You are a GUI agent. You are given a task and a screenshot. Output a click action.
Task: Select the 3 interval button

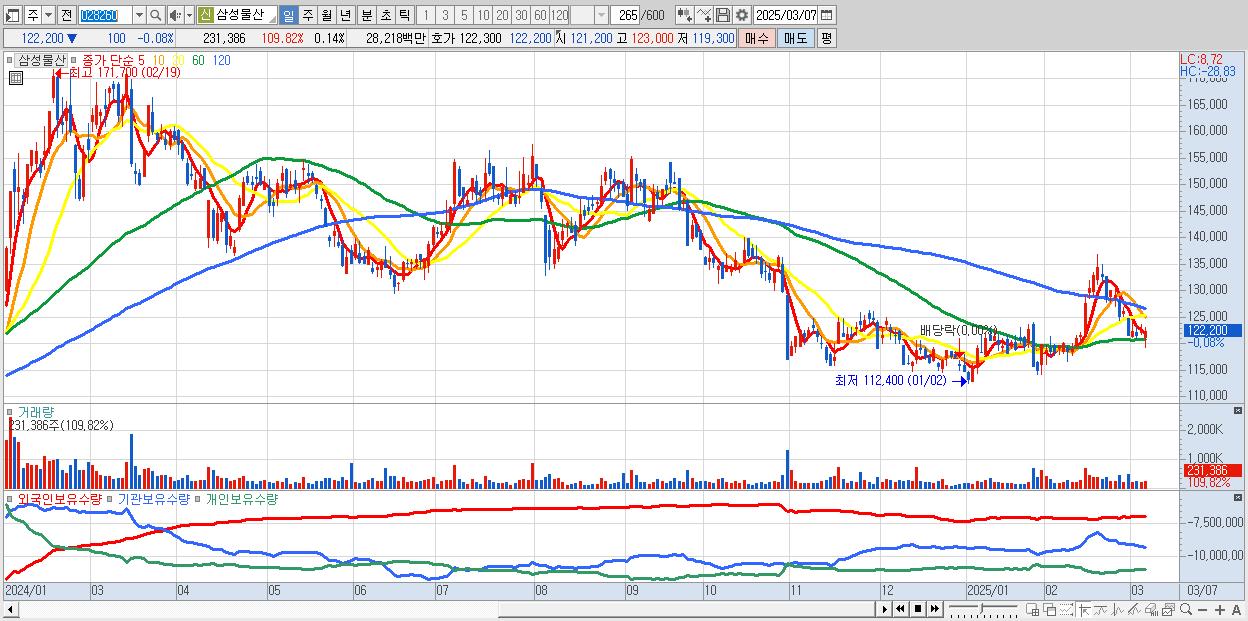[445, 16]
